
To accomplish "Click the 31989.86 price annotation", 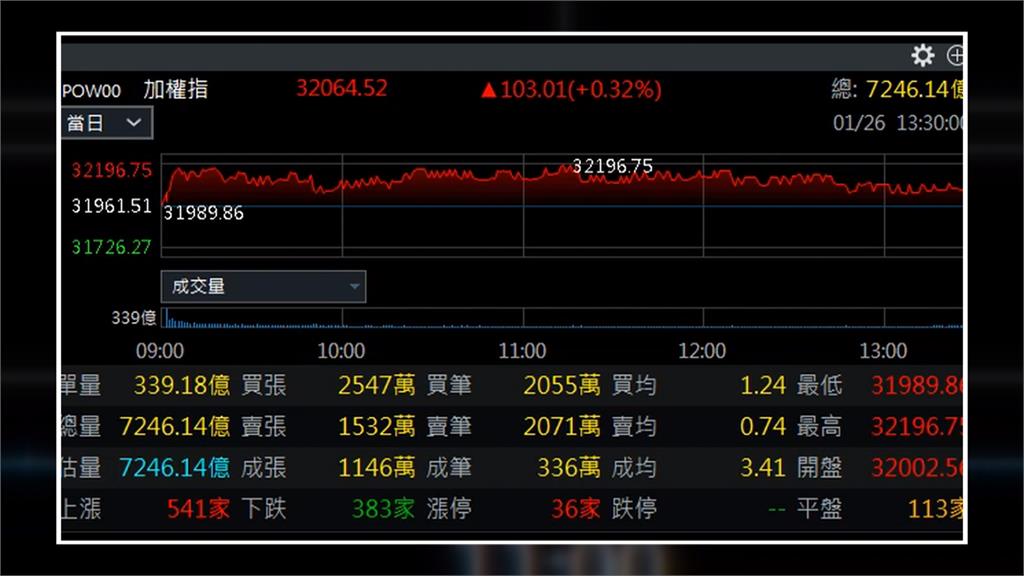I will [204, 213].
